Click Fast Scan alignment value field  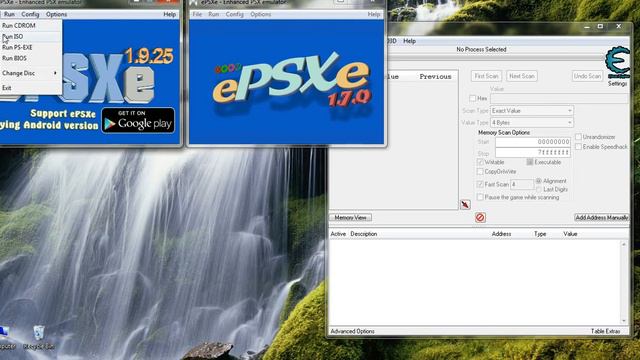click(522, 184)
